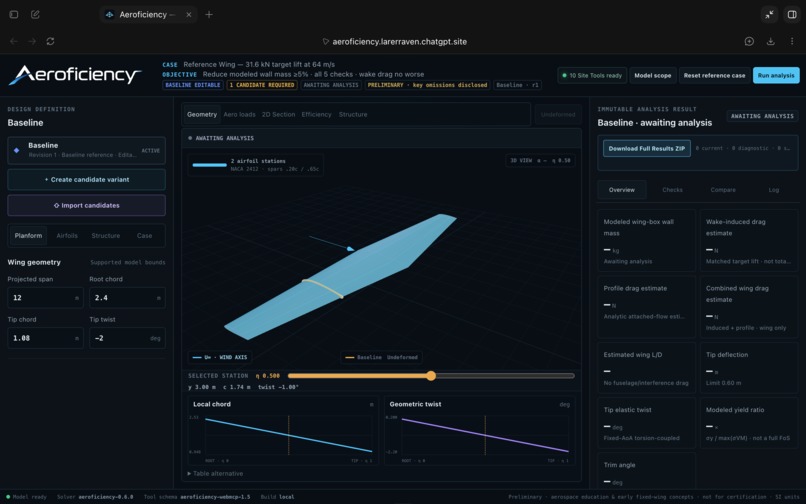Click Create candidate variant
The height and width of the screenshot is (504, 806).
coord(86,179)
